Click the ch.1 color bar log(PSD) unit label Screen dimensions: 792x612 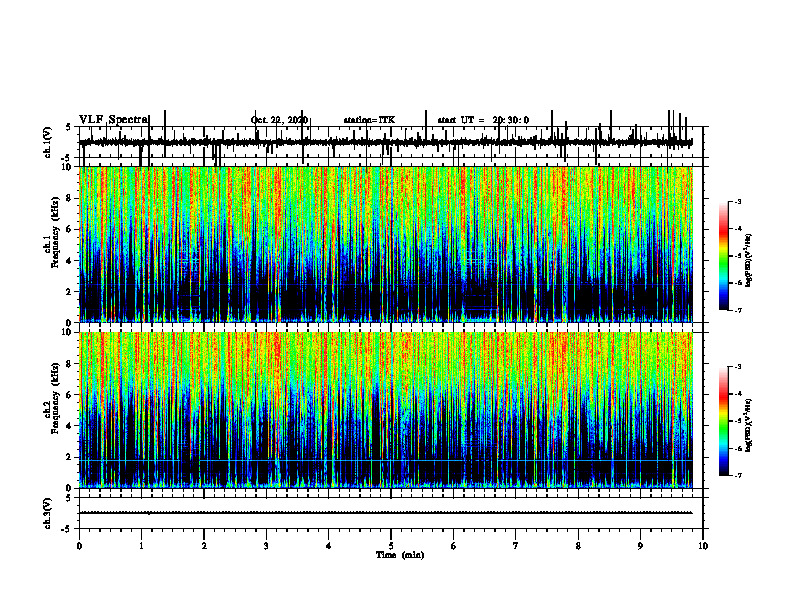(x=749, y=261)
